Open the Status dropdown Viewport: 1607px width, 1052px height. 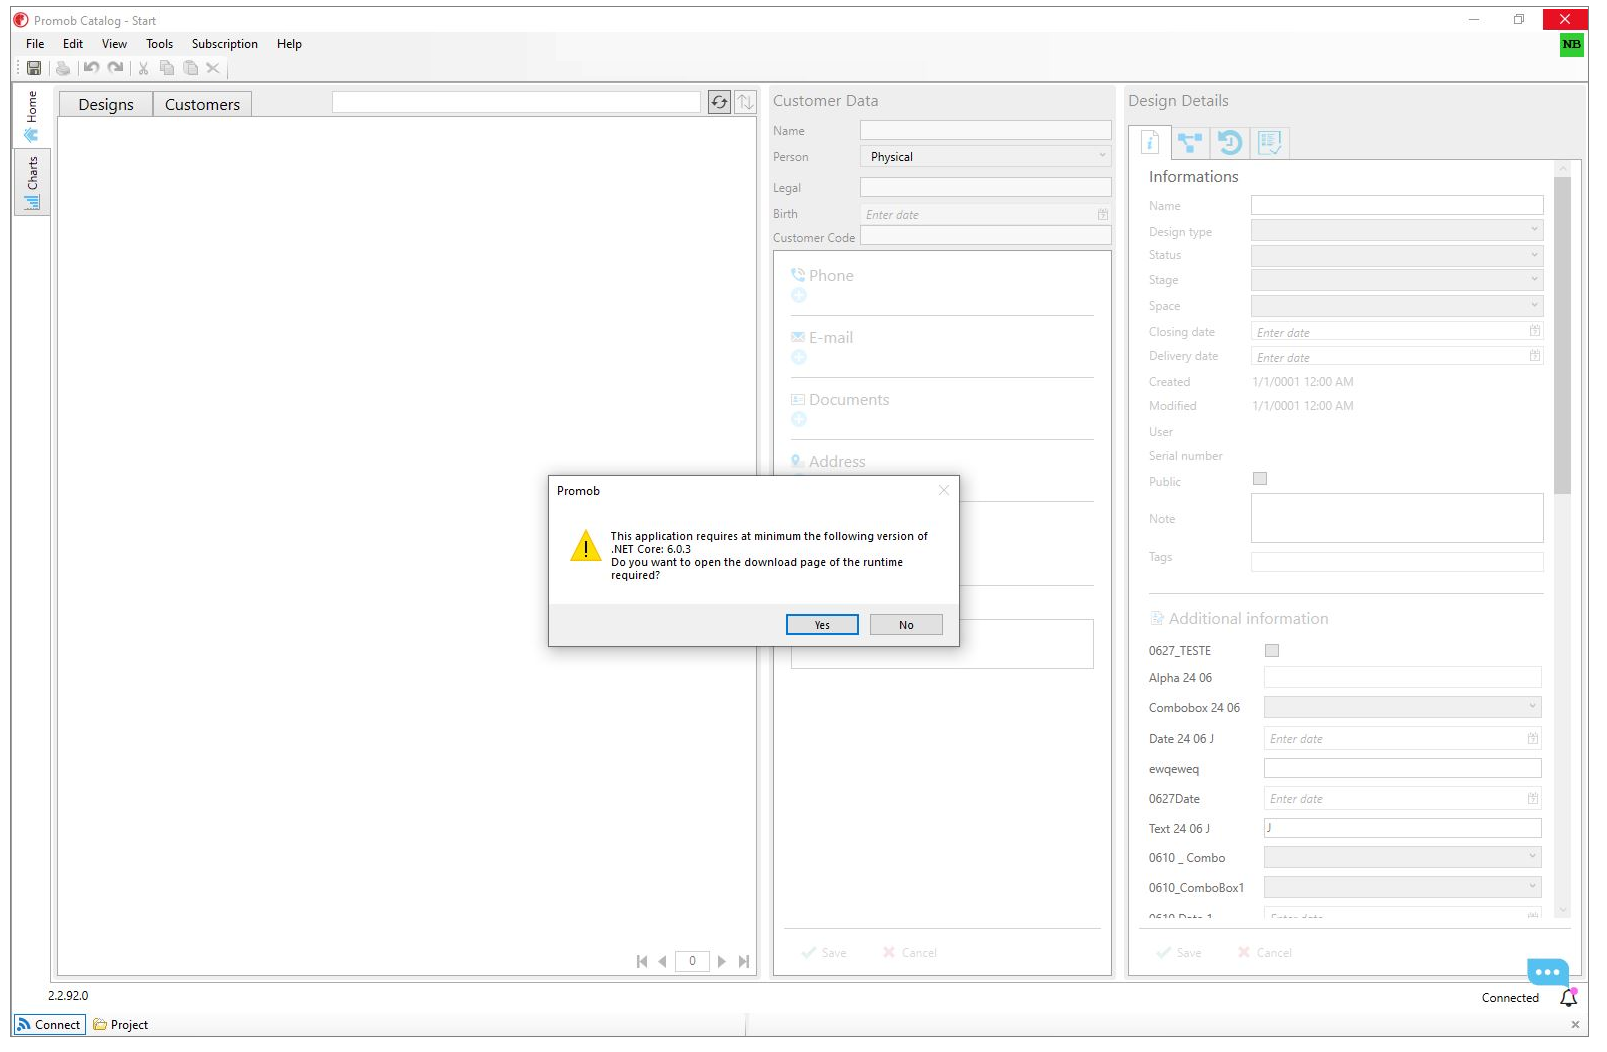(x=1397, y=256)
